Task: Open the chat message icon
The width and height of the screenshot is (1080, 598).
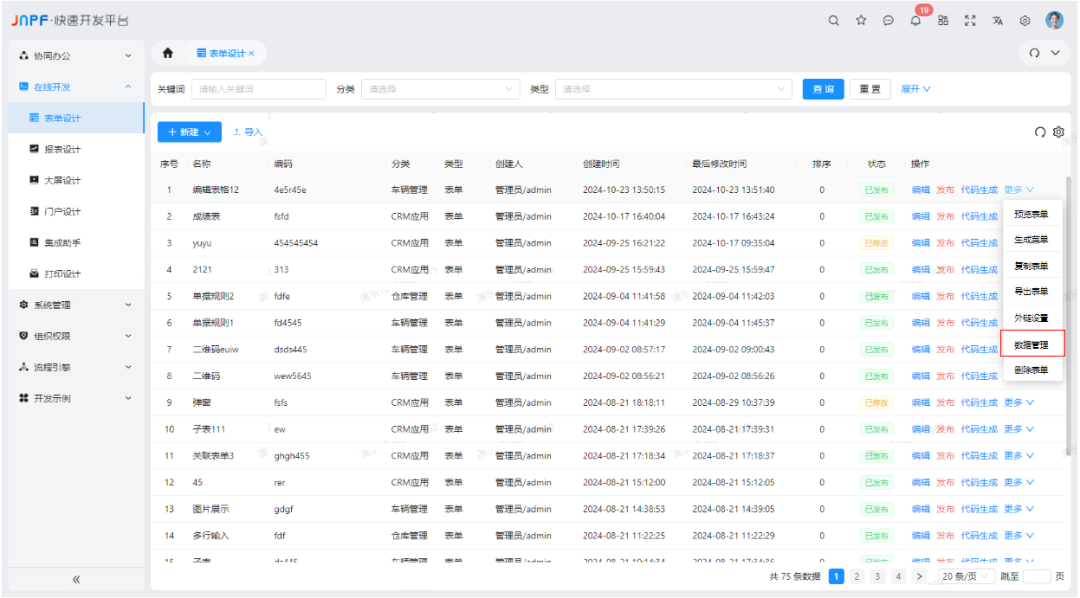Action: (x=889, y=21)
